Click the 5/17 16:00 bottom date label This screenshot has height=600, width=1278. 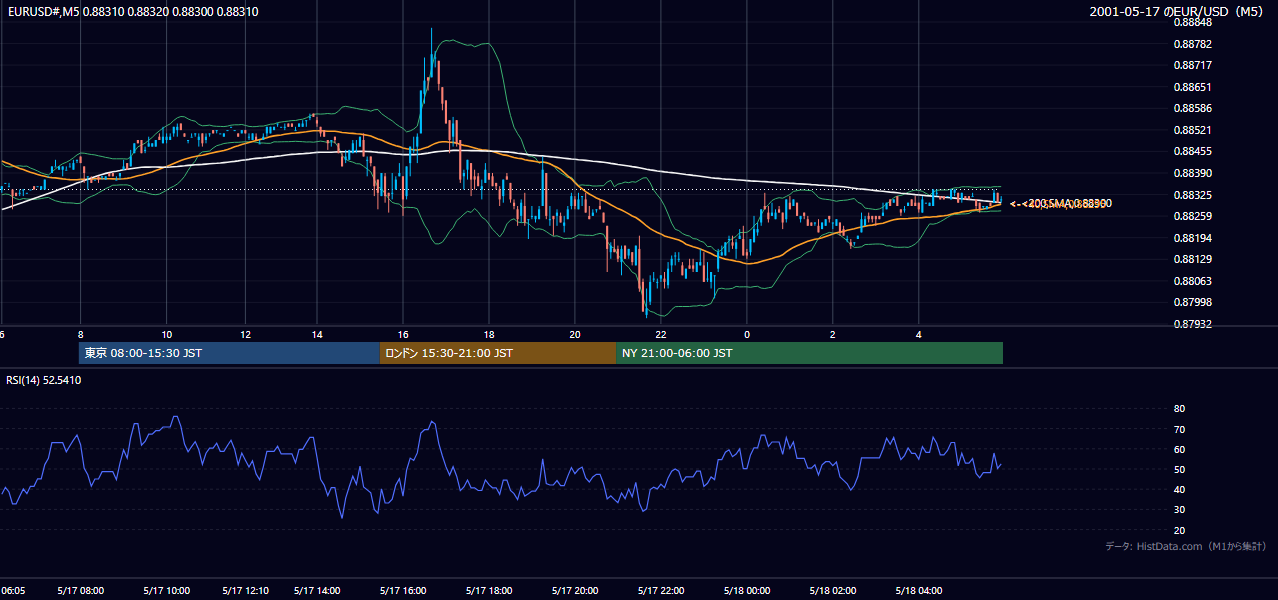click(x=403, y=590)
